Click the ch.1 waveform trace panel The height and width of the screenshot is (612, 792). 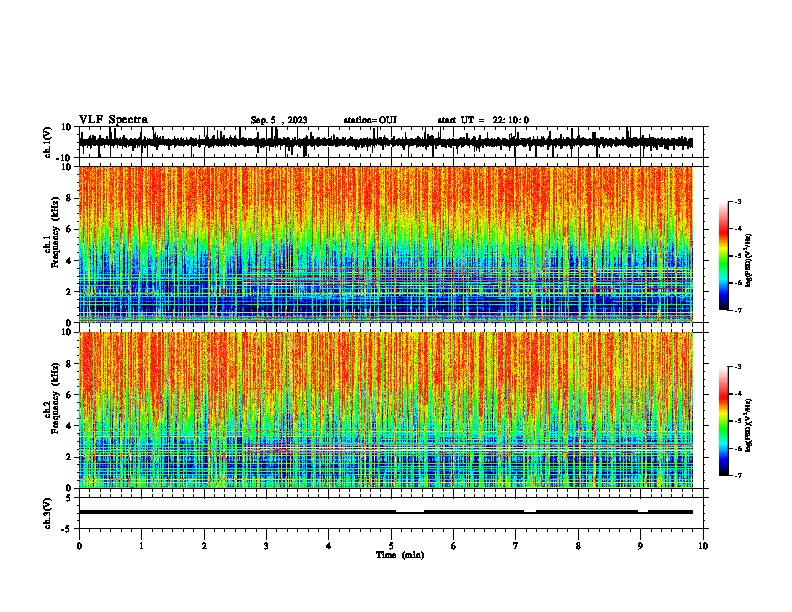pos(391,142)
